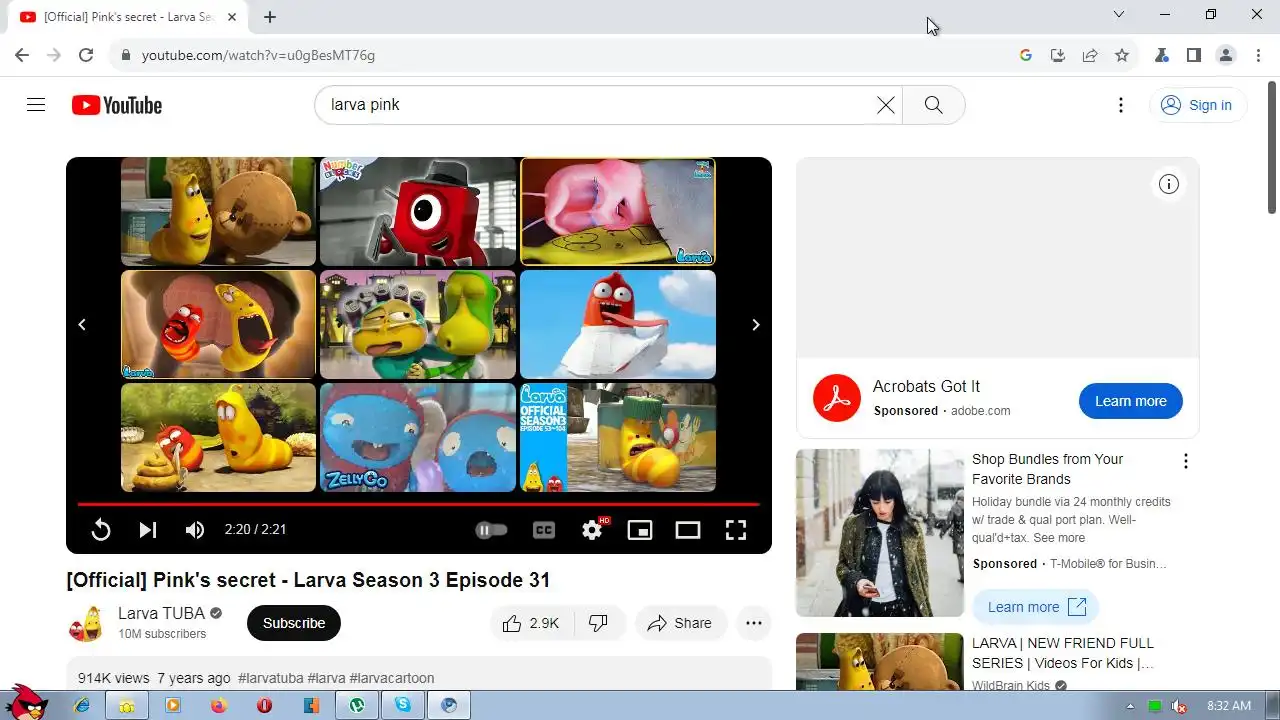
Task: Close the Pink's secret tab
Action: (x=232, y=17)
